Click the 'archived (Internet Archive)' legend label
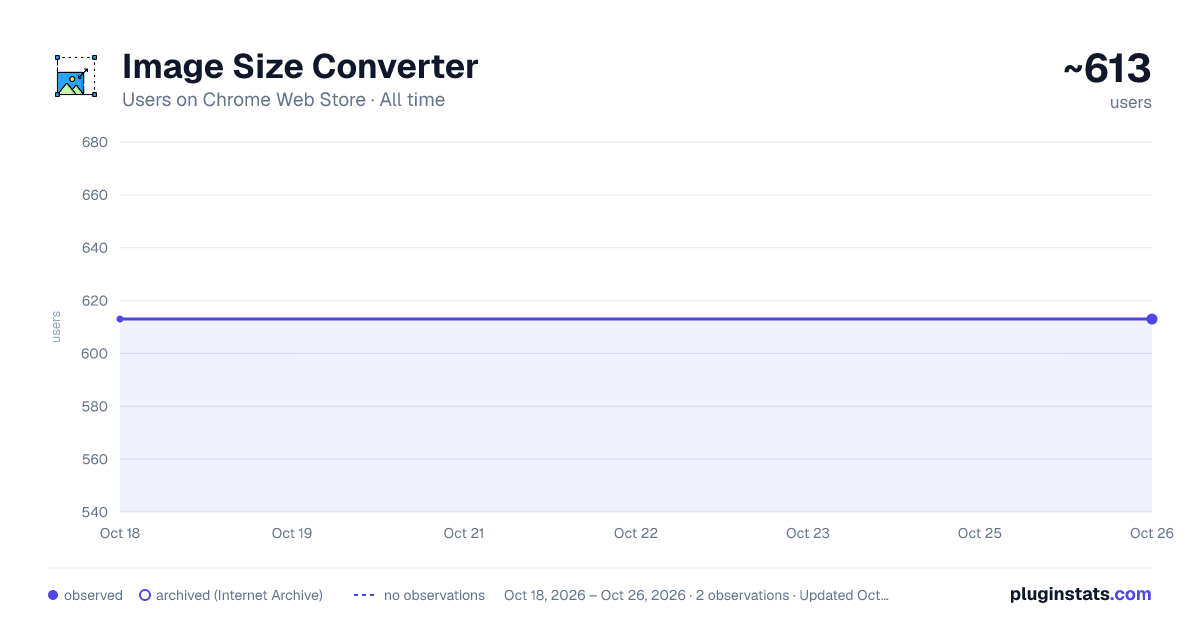 coord(239,595)
